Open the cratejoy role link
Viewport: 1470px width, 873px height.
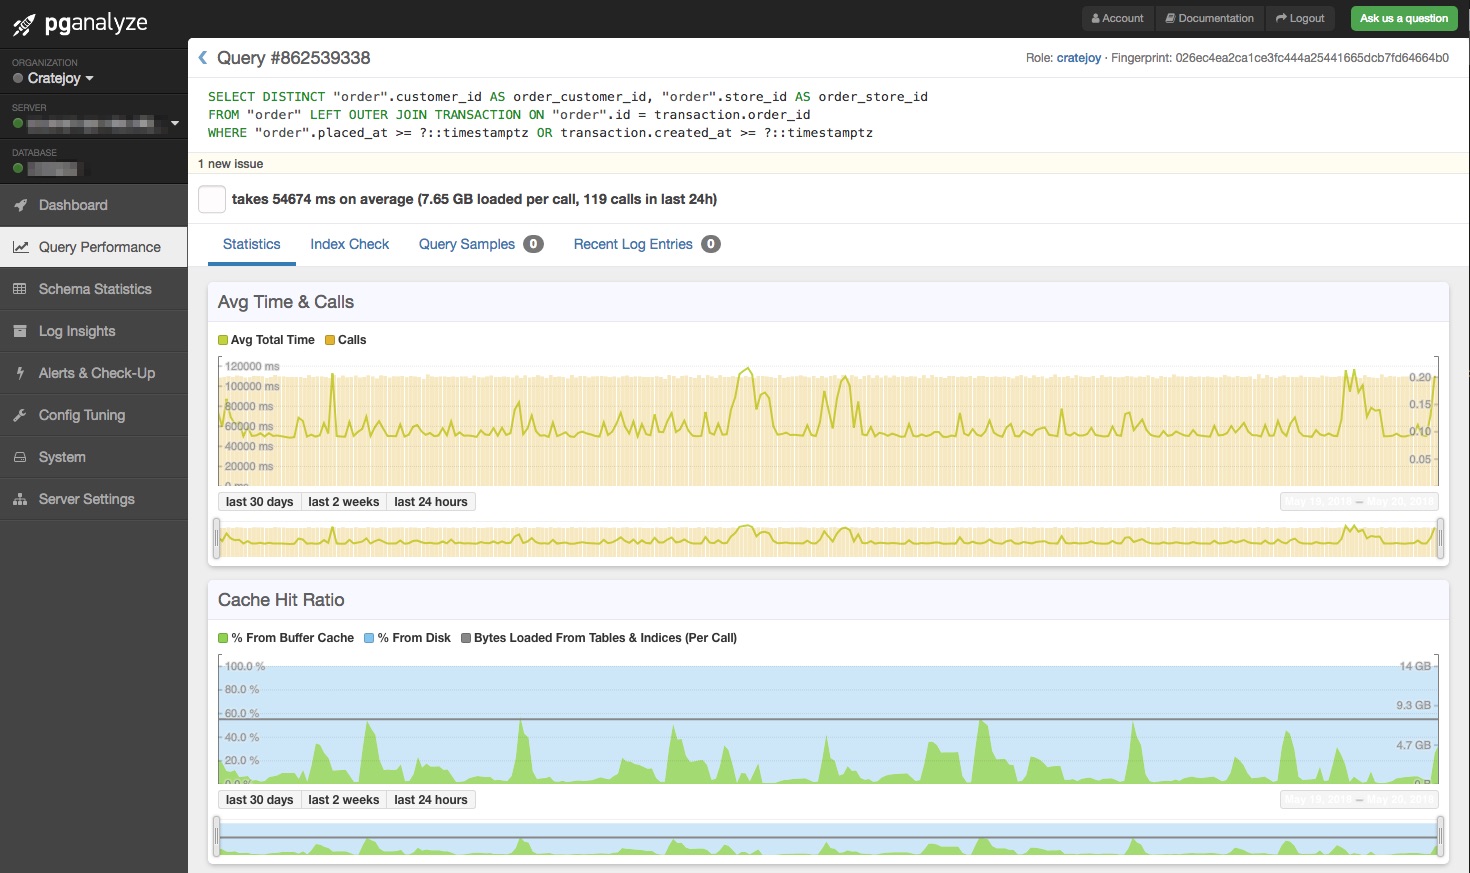coord(1079,58)
